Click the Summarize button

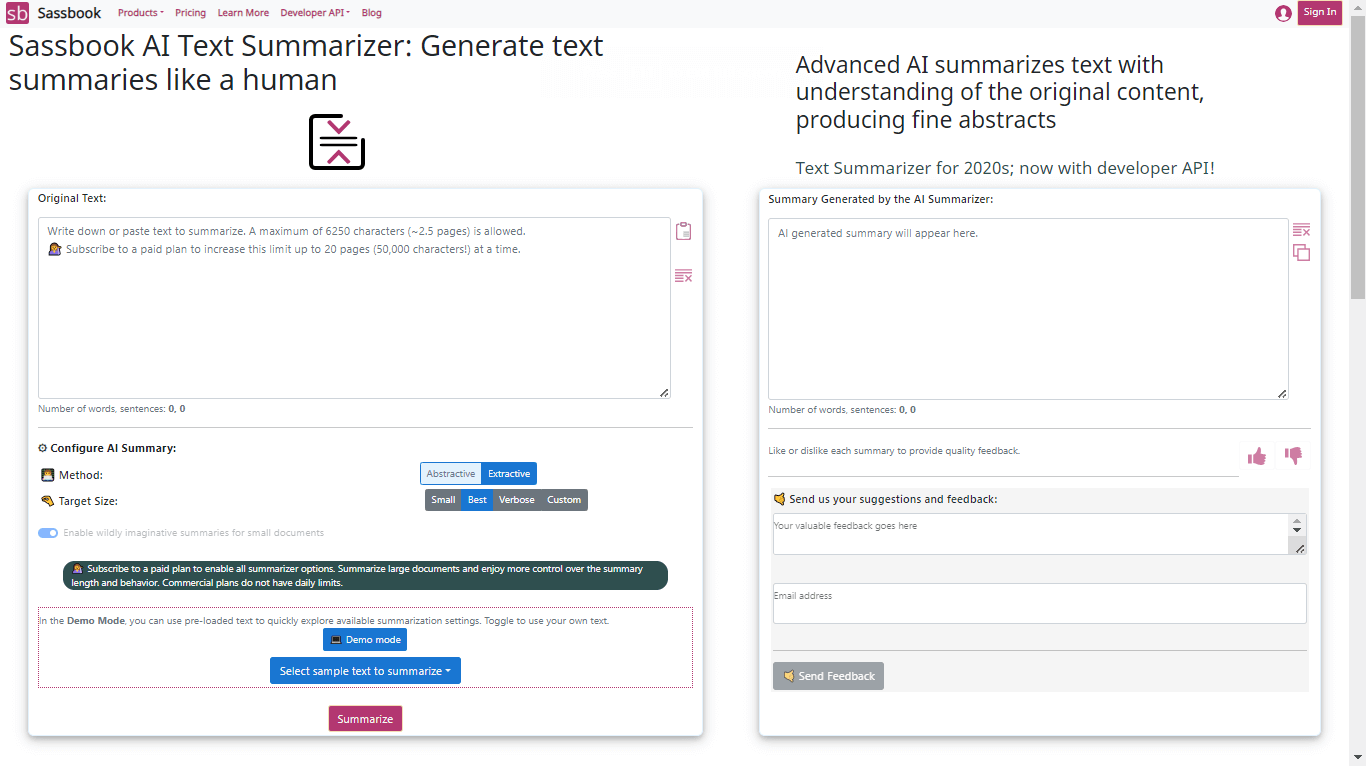(x=365, y=719)
